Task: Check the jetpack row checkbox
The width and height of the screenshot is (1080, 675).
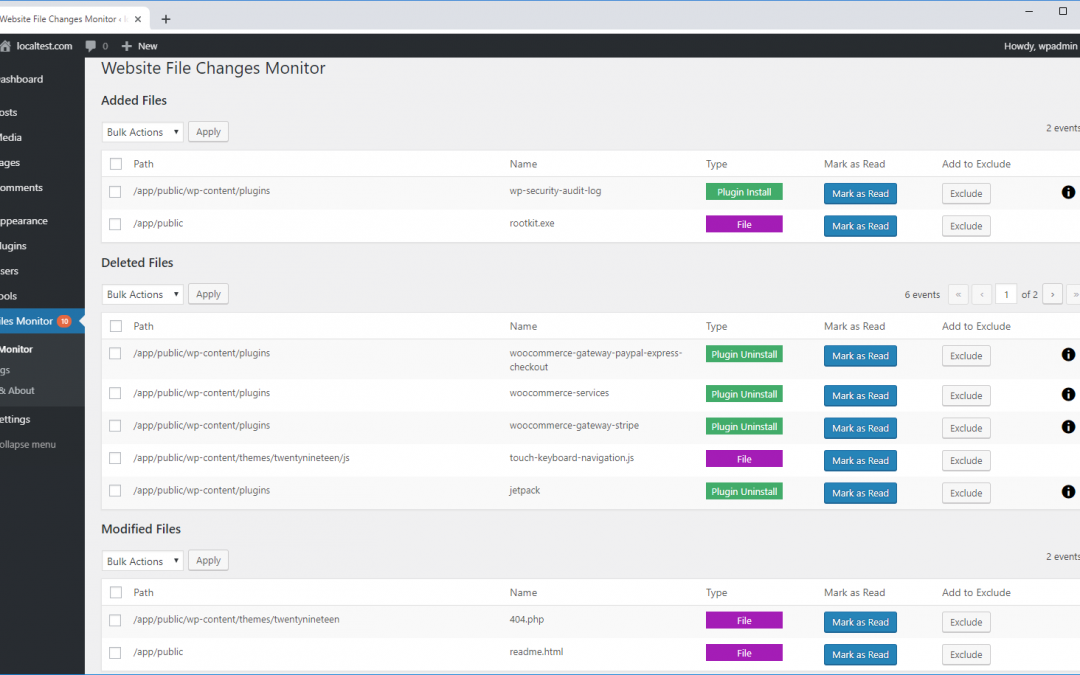Action: pyautogui.click(x=115, y=491)
